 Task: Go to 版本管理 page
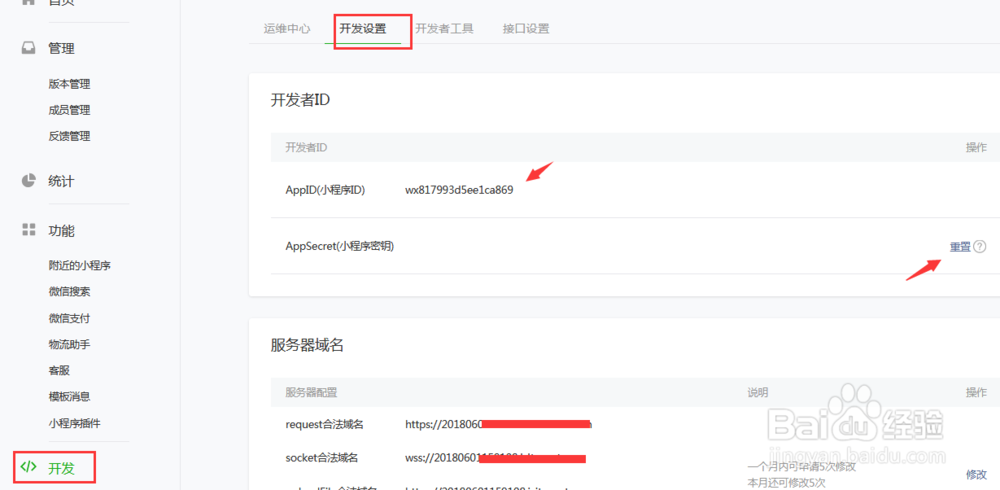(x=70, y=84)
